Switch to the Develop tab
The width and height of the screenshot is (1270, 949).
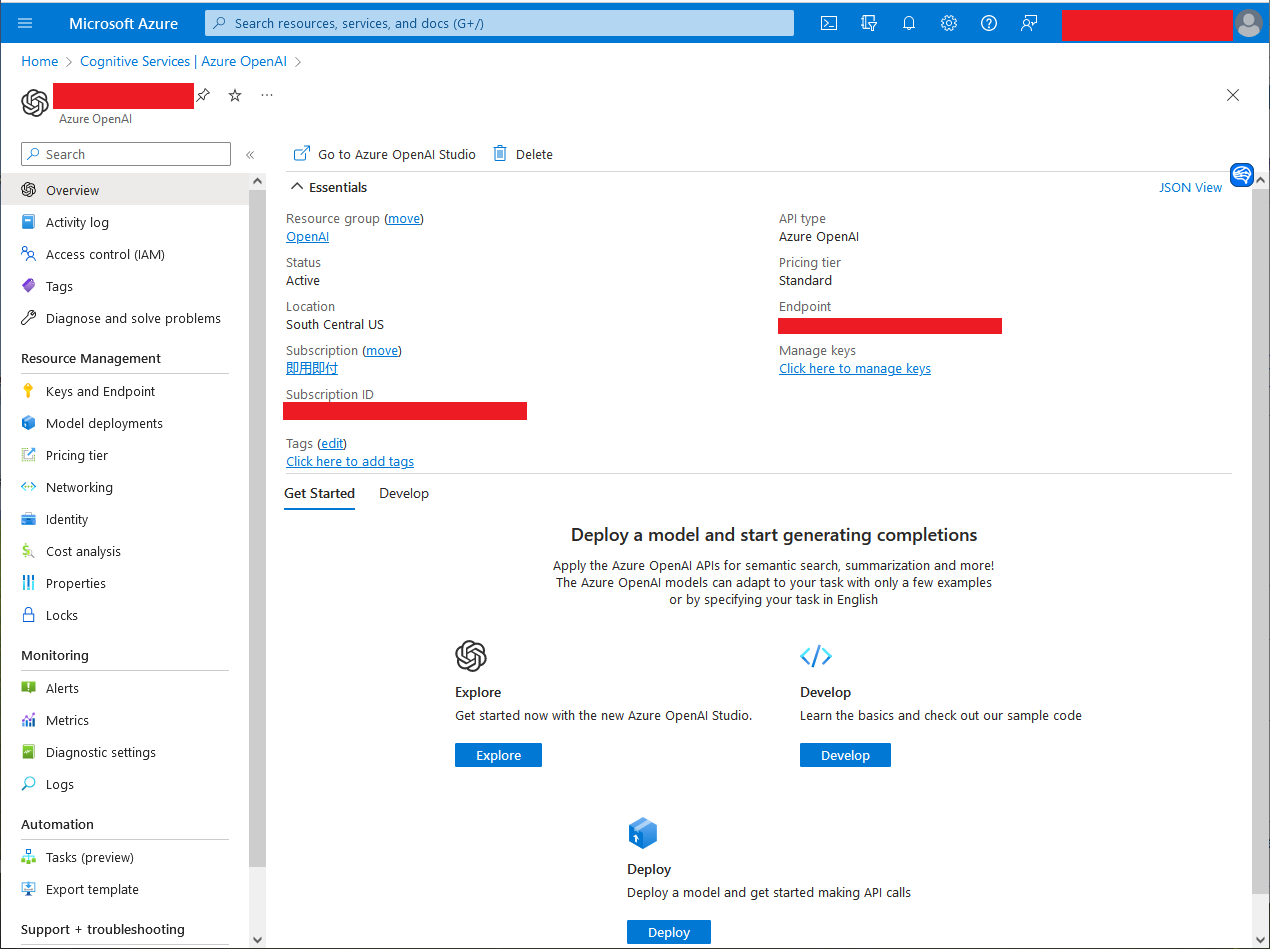click(x=404, y=493)
